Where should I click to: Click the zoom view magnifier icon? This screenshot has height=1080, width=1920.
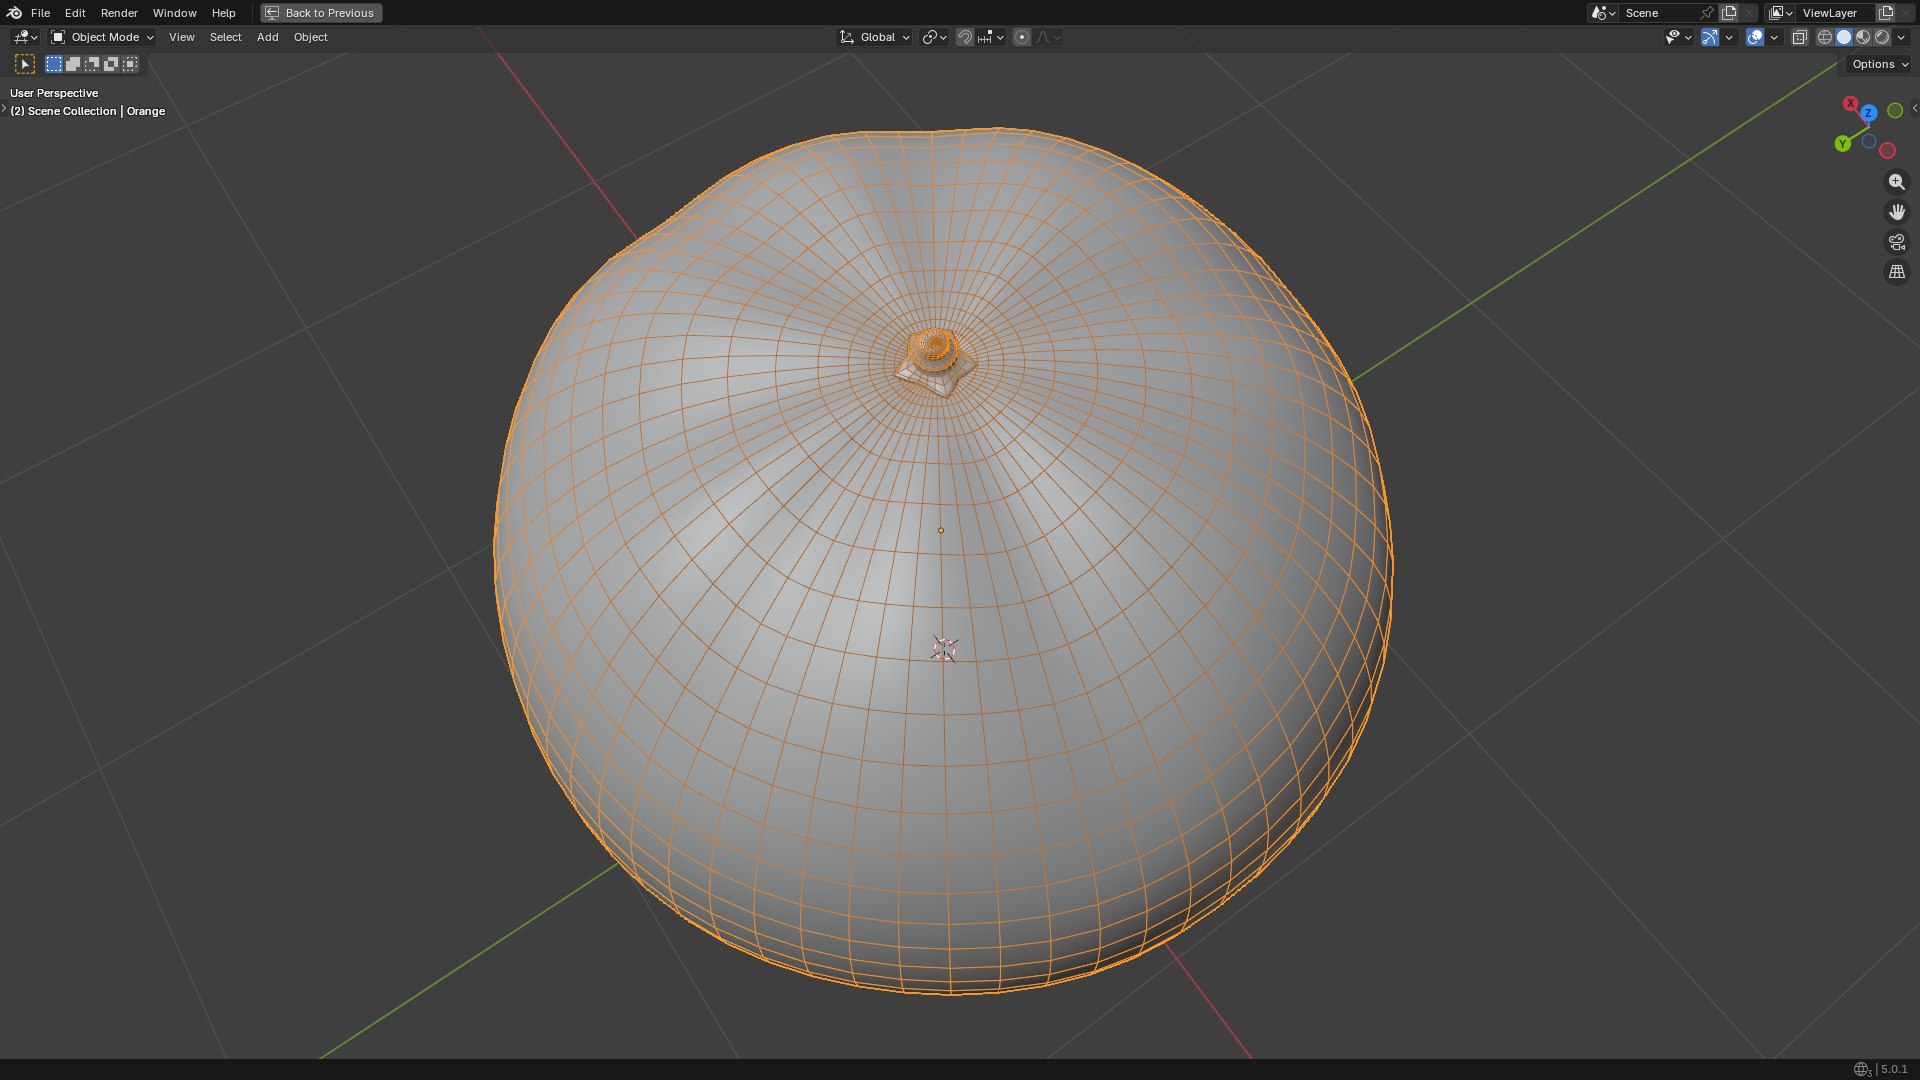(1896, 182)
